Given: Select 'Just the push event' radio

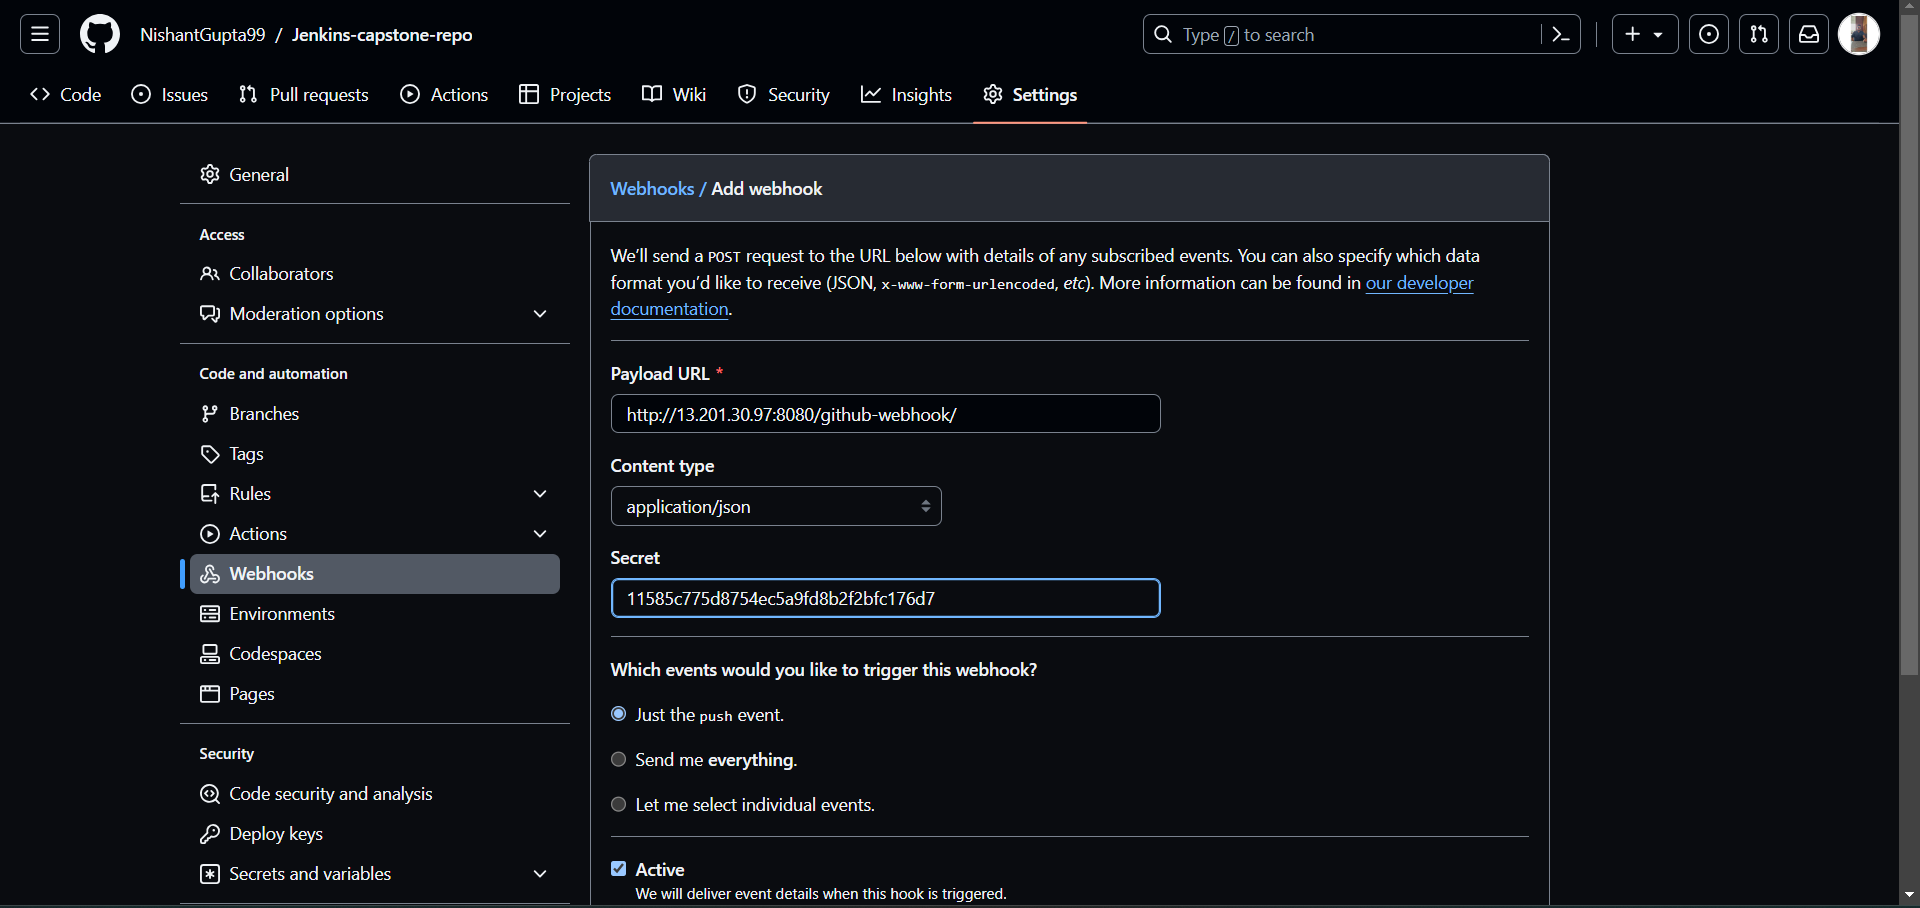Looking at the screenshot, I should click(619, 714).
